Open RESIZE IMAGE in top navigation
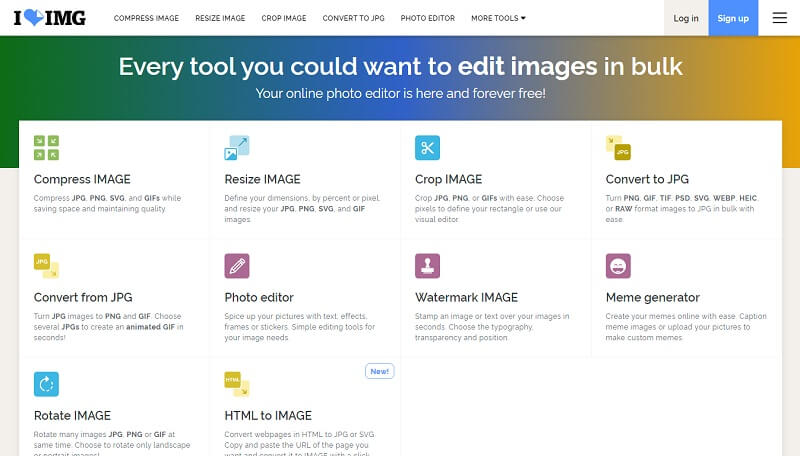Viewport: 800px width, 456px height. coord(220,18)
